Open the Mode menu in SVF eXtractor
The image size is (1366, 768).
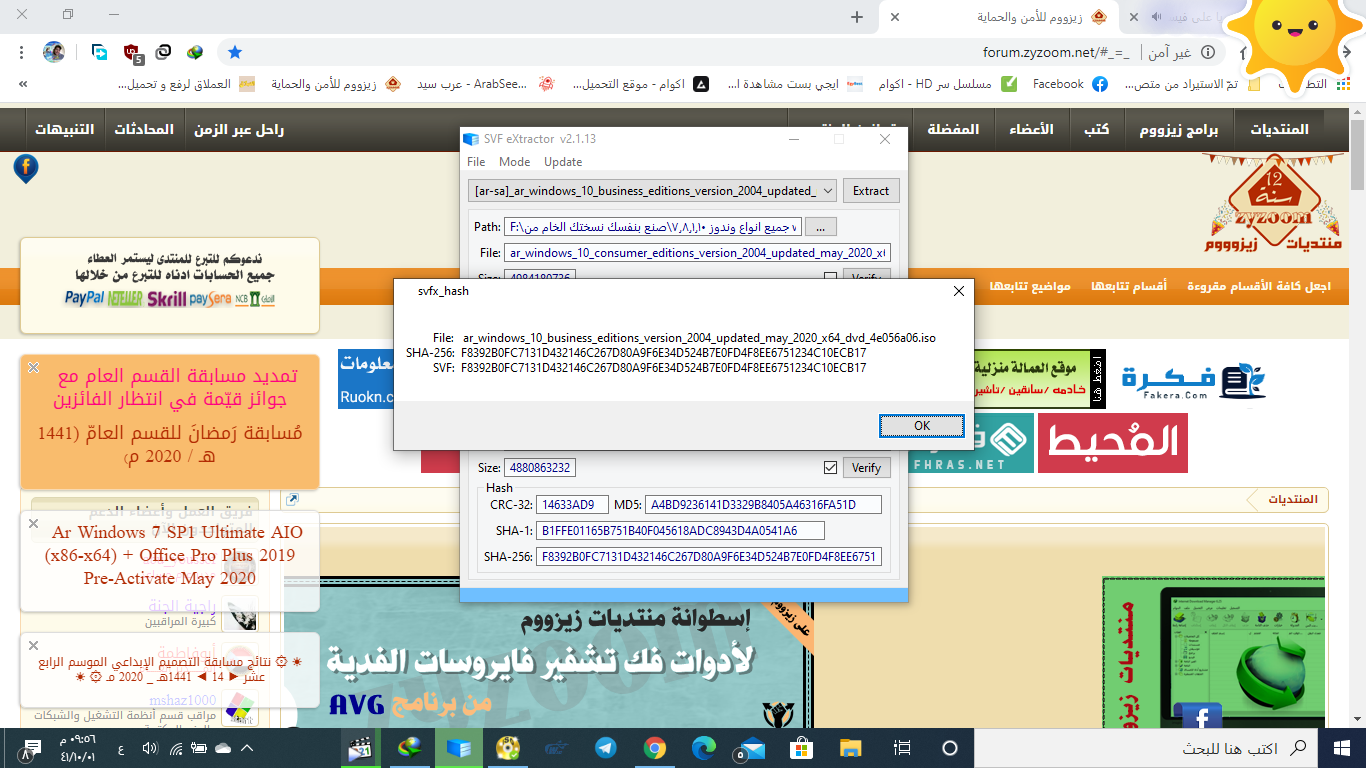coord(515,162)
